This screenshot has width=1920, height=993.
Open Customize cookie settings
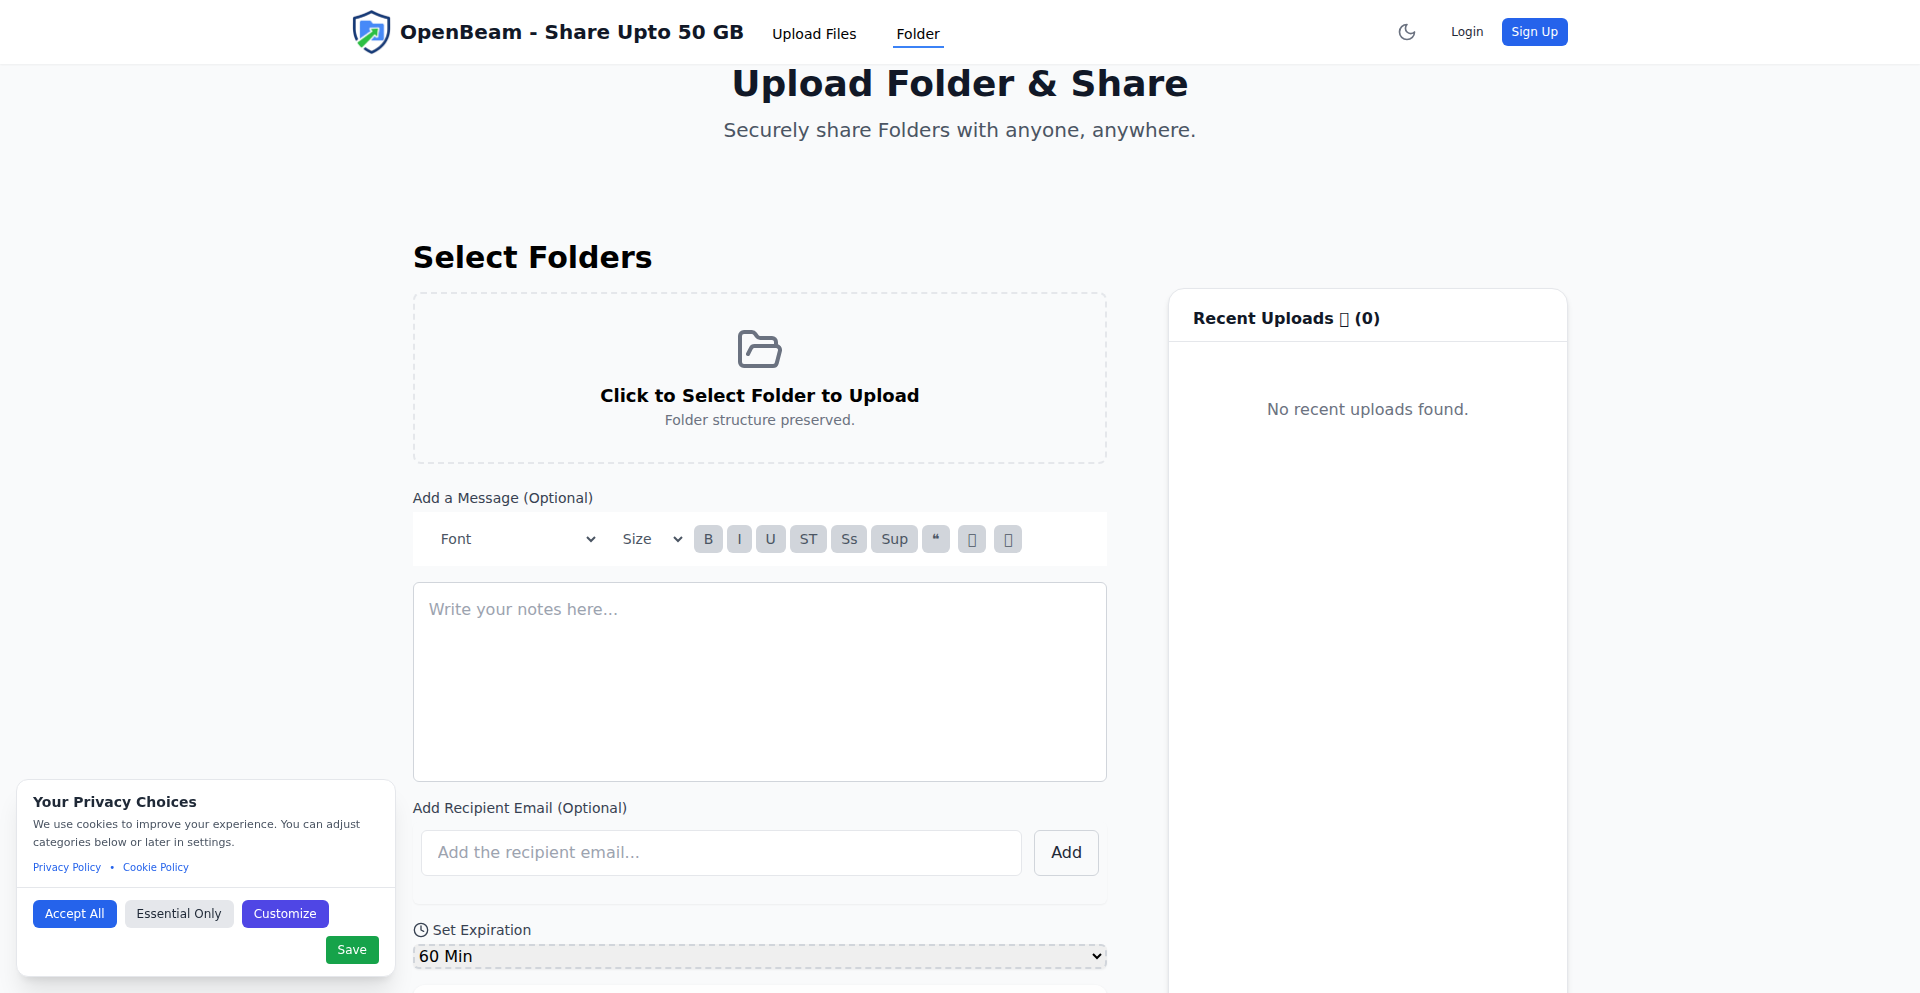coord(285,914)
